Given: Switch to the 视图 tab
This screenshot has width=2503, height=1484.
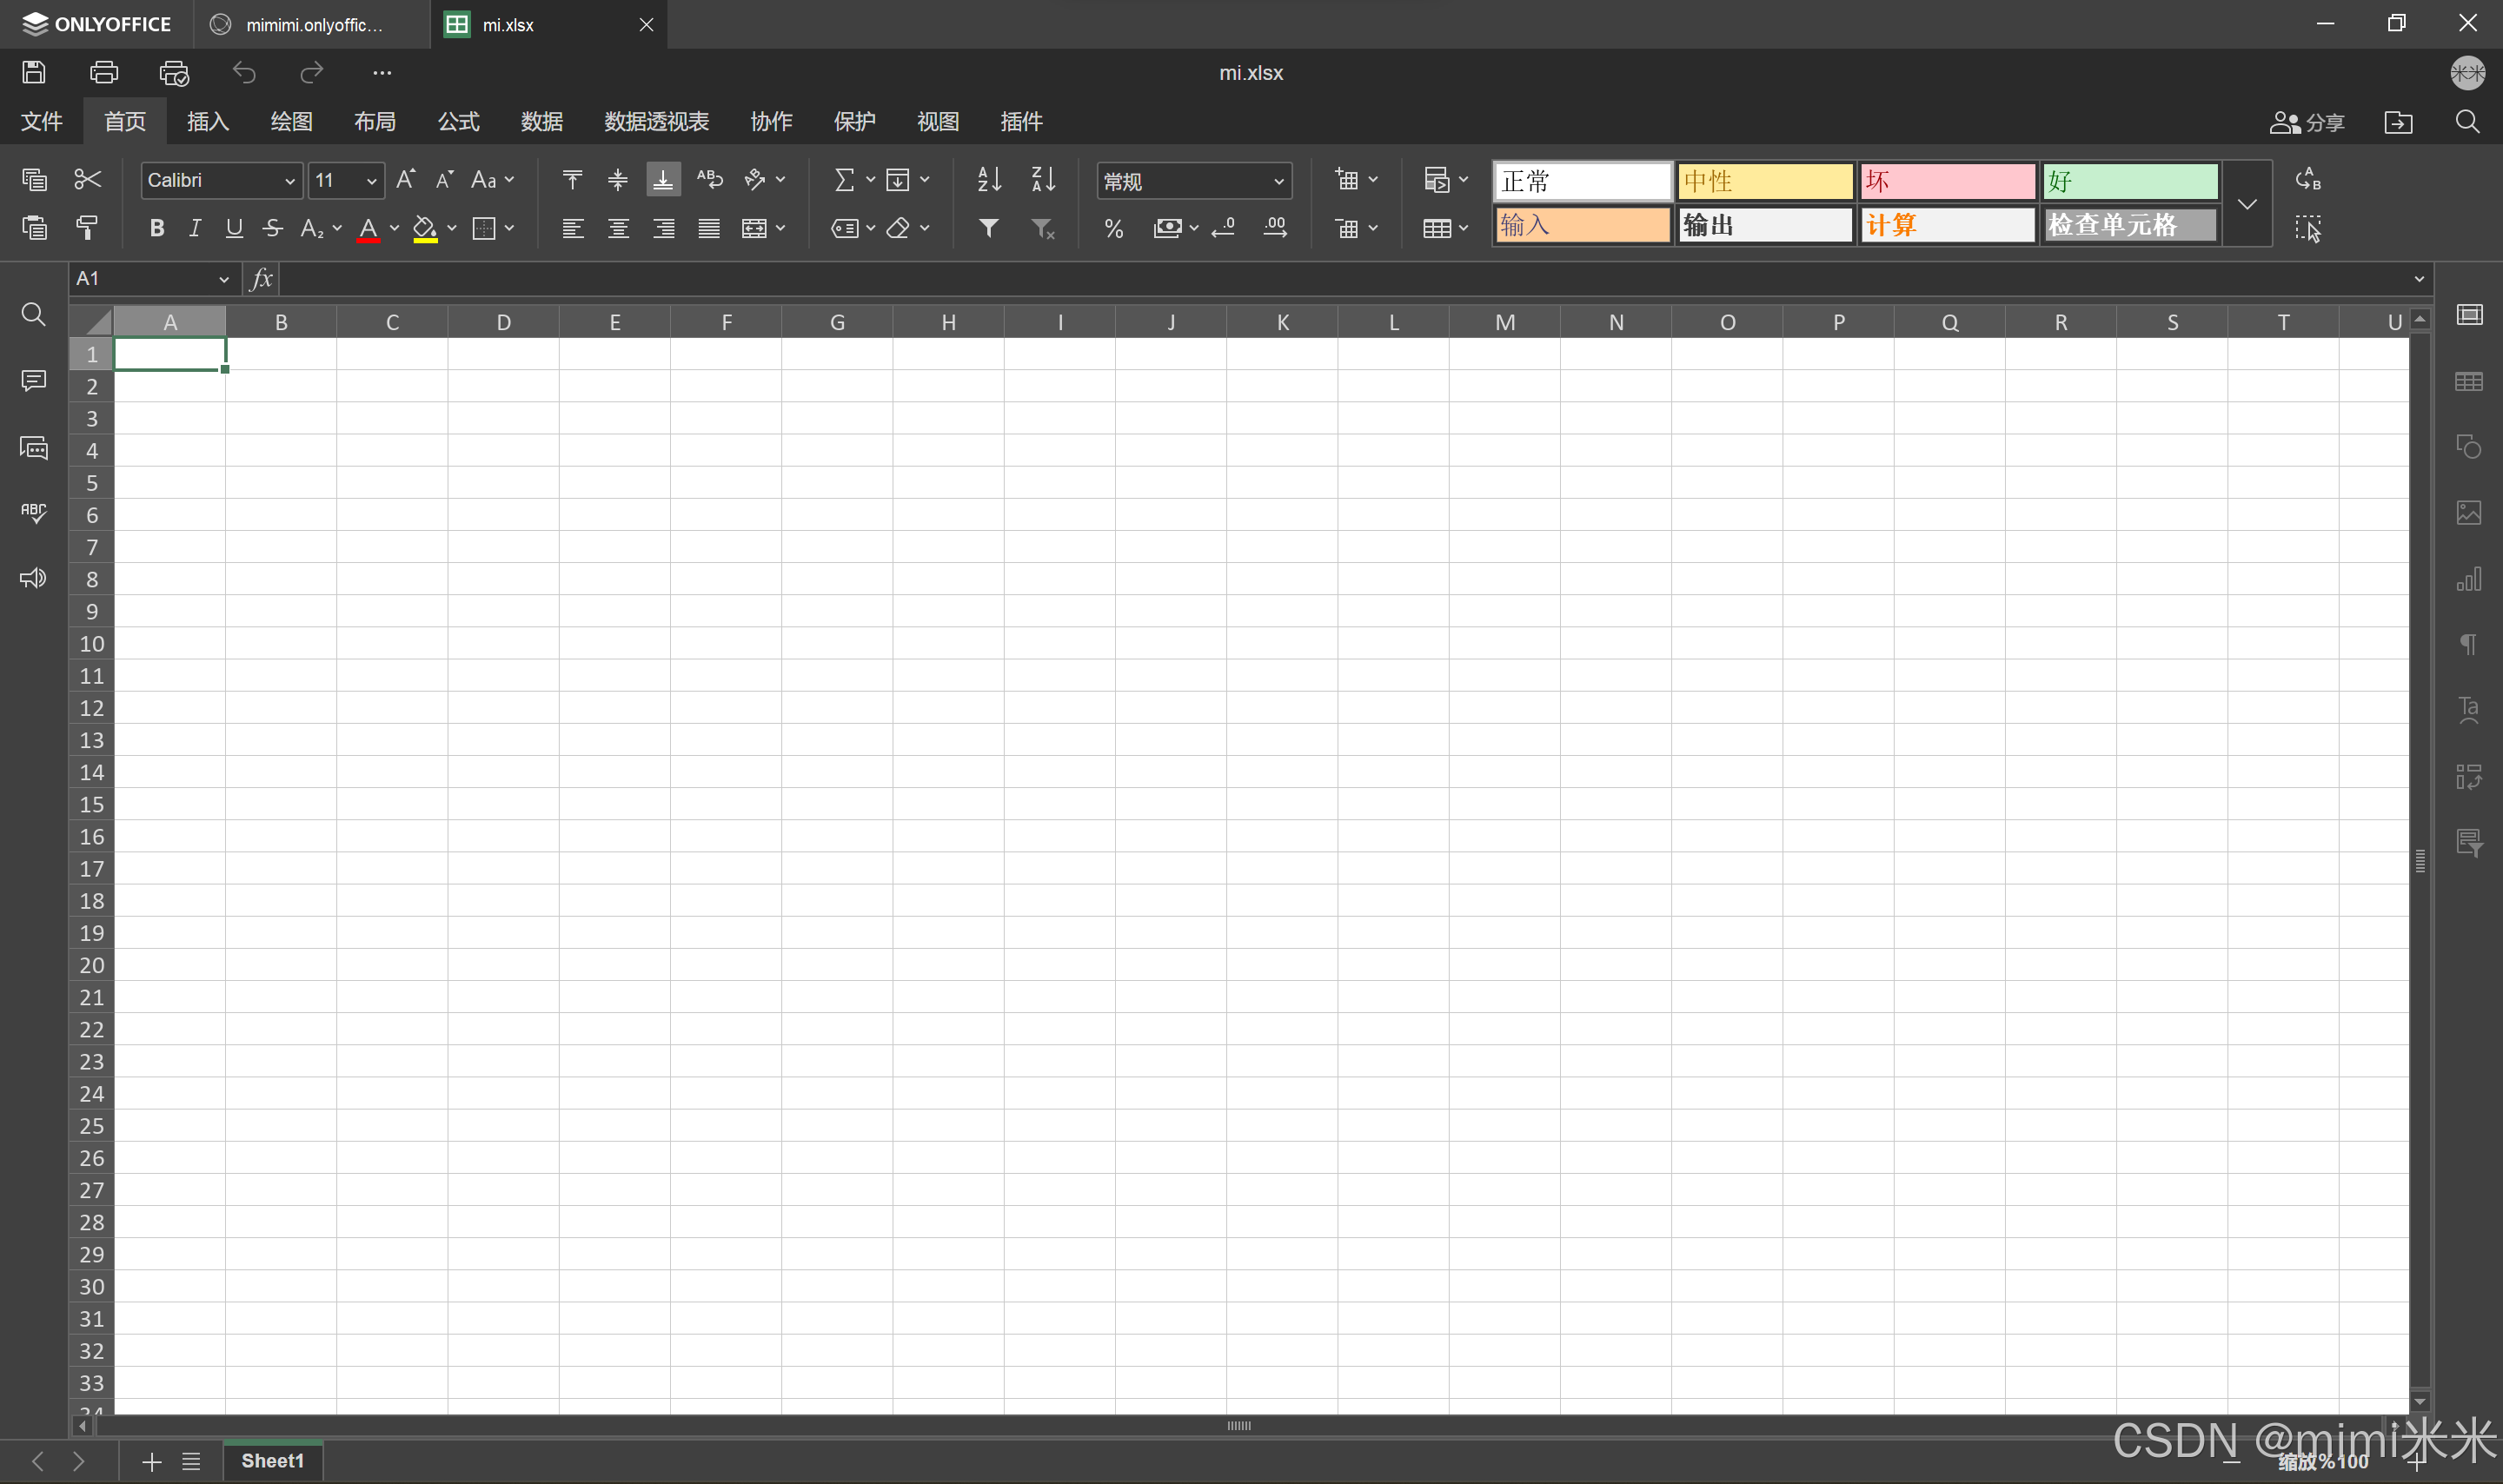Looking at the screenshot, I should pos(938,121).
